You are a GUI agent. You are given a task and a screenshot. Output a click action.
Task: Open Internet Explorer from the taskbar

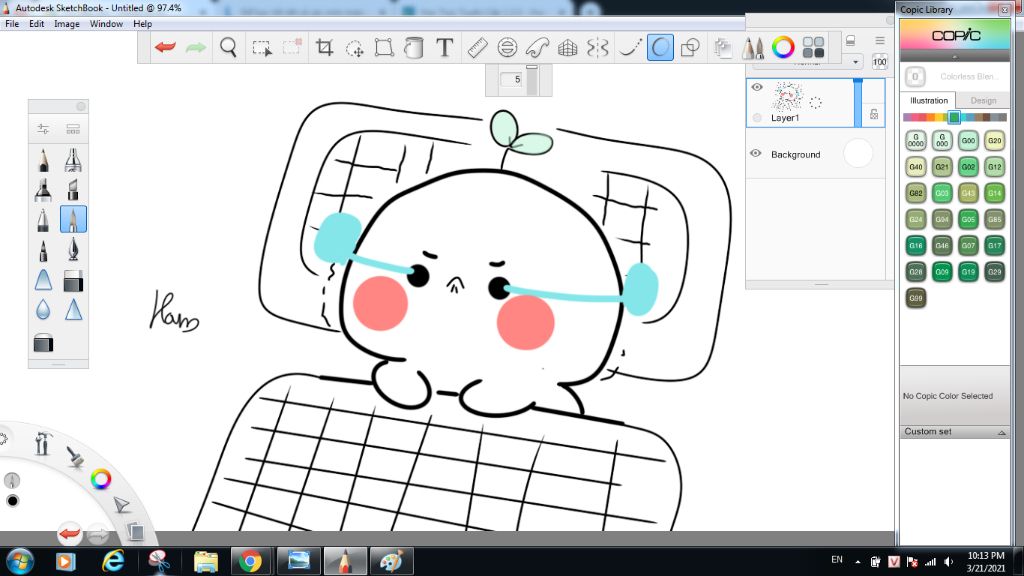click(113, 561)
